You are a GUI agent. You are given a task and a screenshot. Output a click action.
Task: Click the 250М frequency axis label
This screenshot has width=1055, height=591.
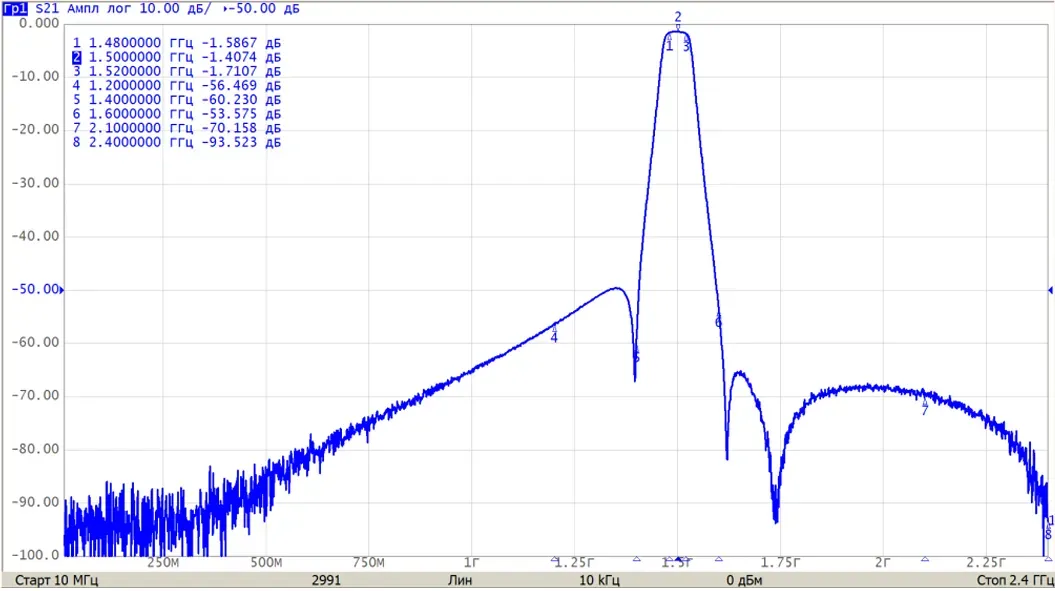click(x=163, y=563)
